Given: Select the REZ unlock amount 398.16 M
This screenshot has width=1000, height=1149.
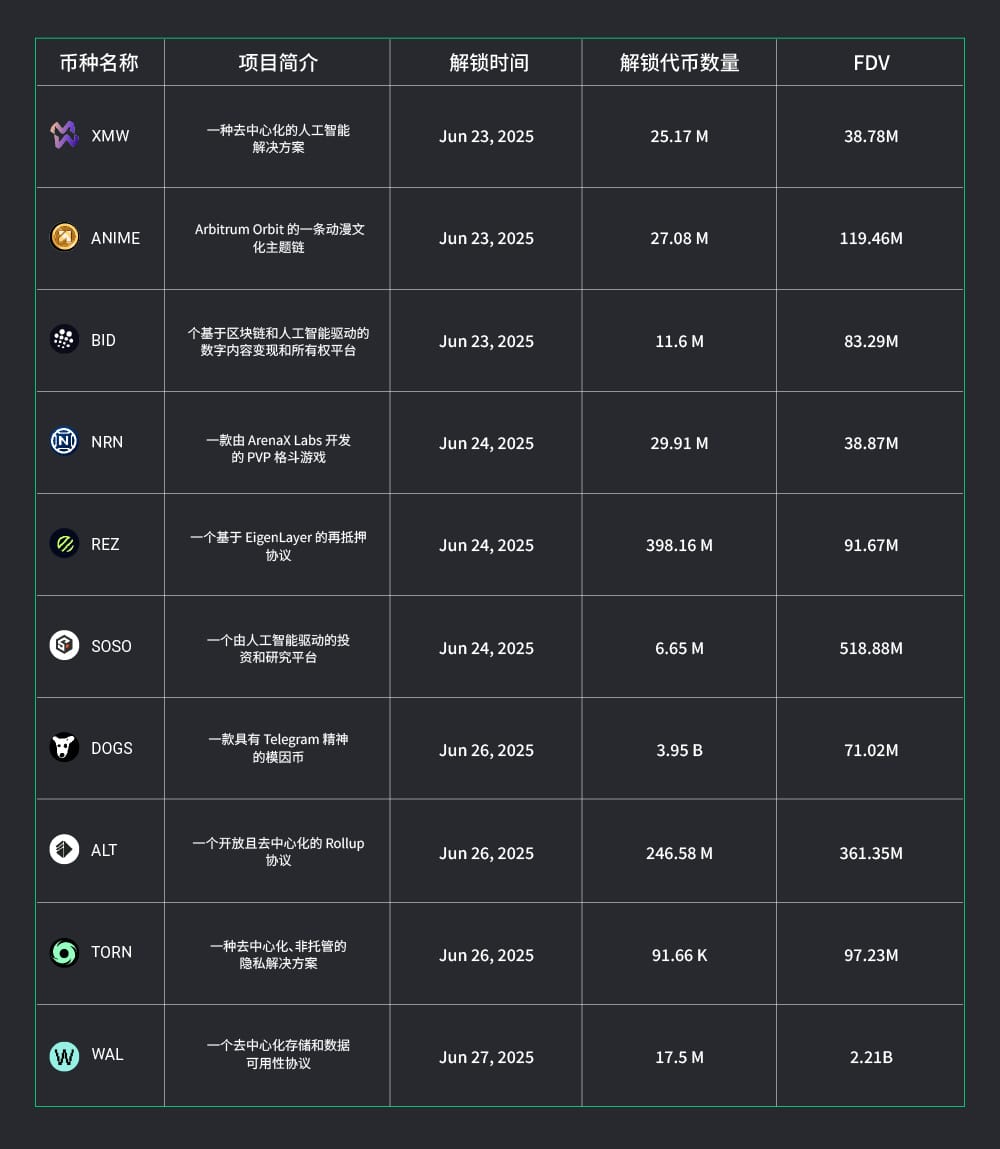Looking at the screenshot, I should coord(679,545).
